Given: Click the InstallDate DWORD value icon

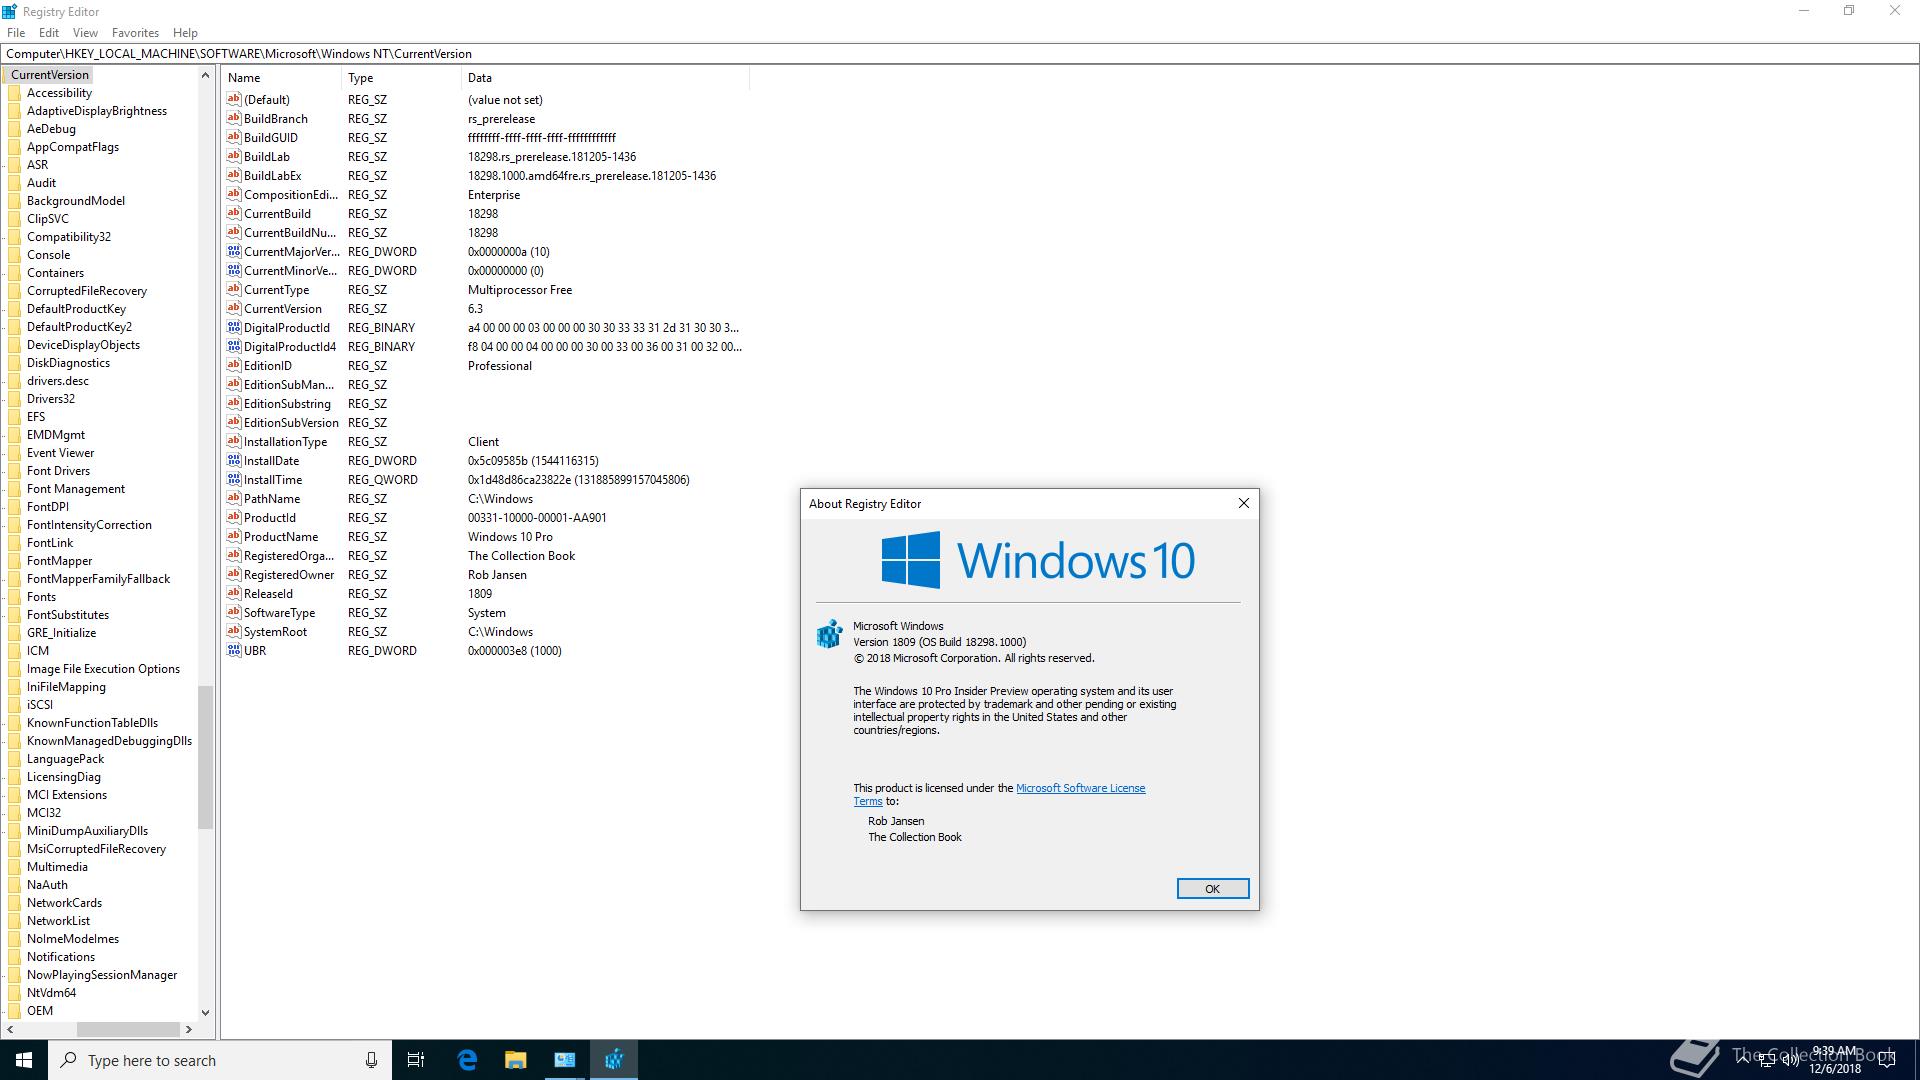Looking at the screenshot, I should (x=234, y=460).
